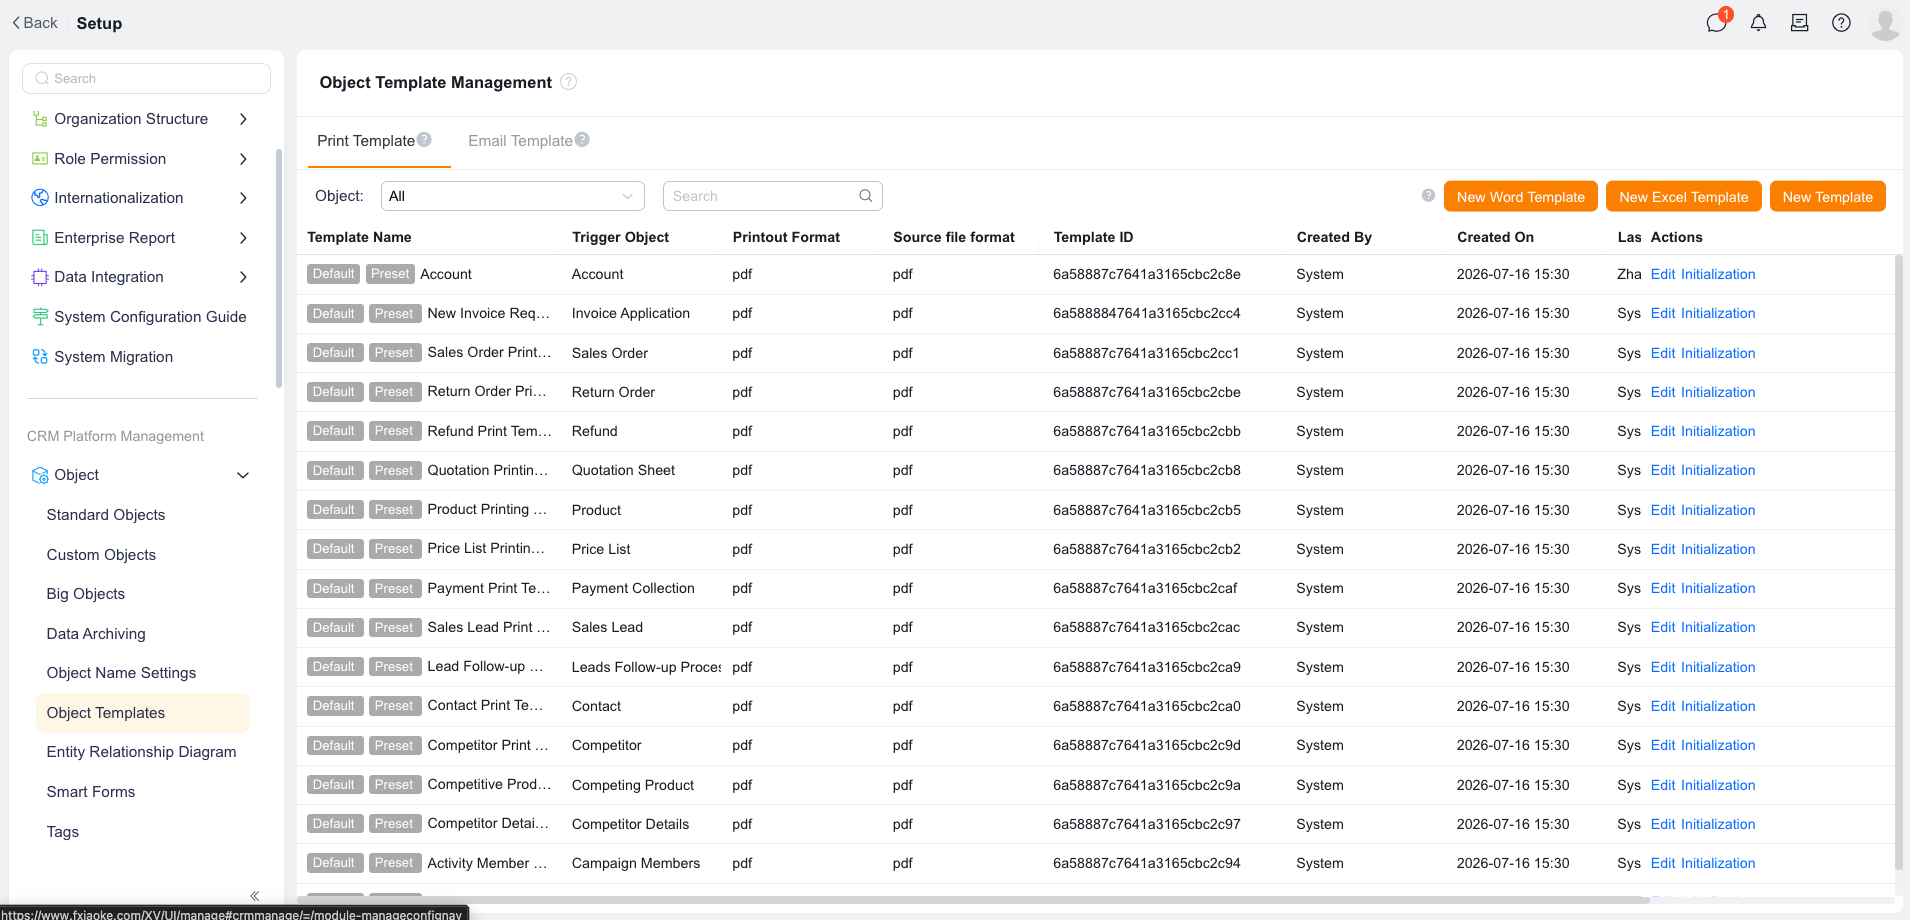Screen dimensions: 1910x920
Task: Click the New Excel Template button
Action: click(1683, 197)
